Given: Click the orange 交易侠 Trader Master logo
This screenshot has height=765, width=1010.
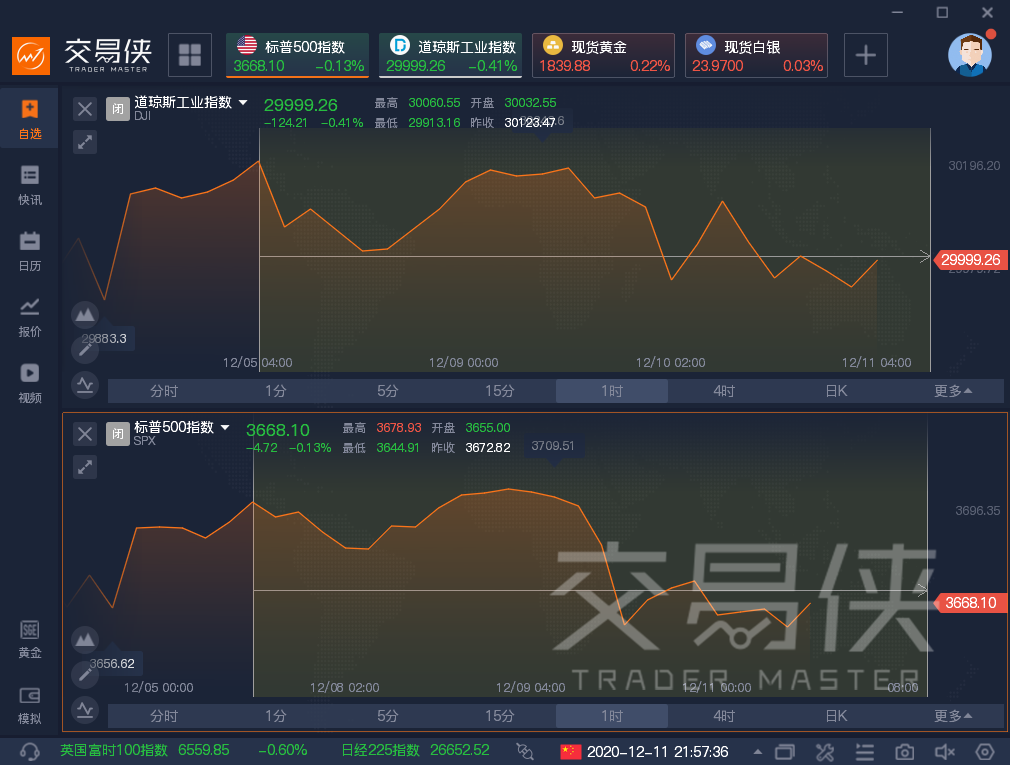Looking at the screenshot, I should tap(31, 55).
